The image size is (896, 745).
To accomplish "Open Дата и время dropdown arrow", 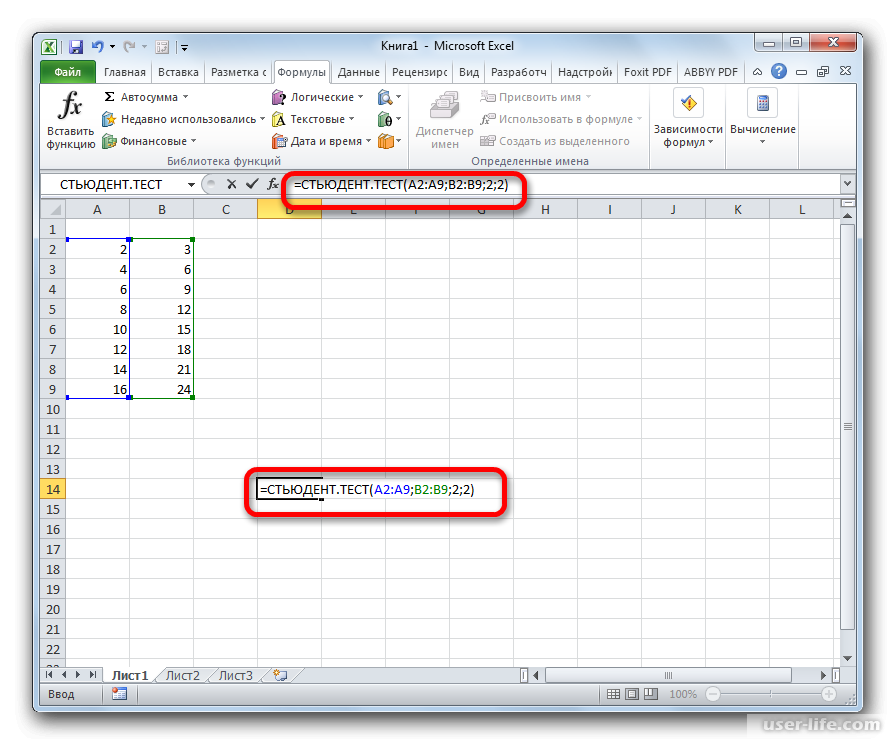I will [x=369, y=141].
